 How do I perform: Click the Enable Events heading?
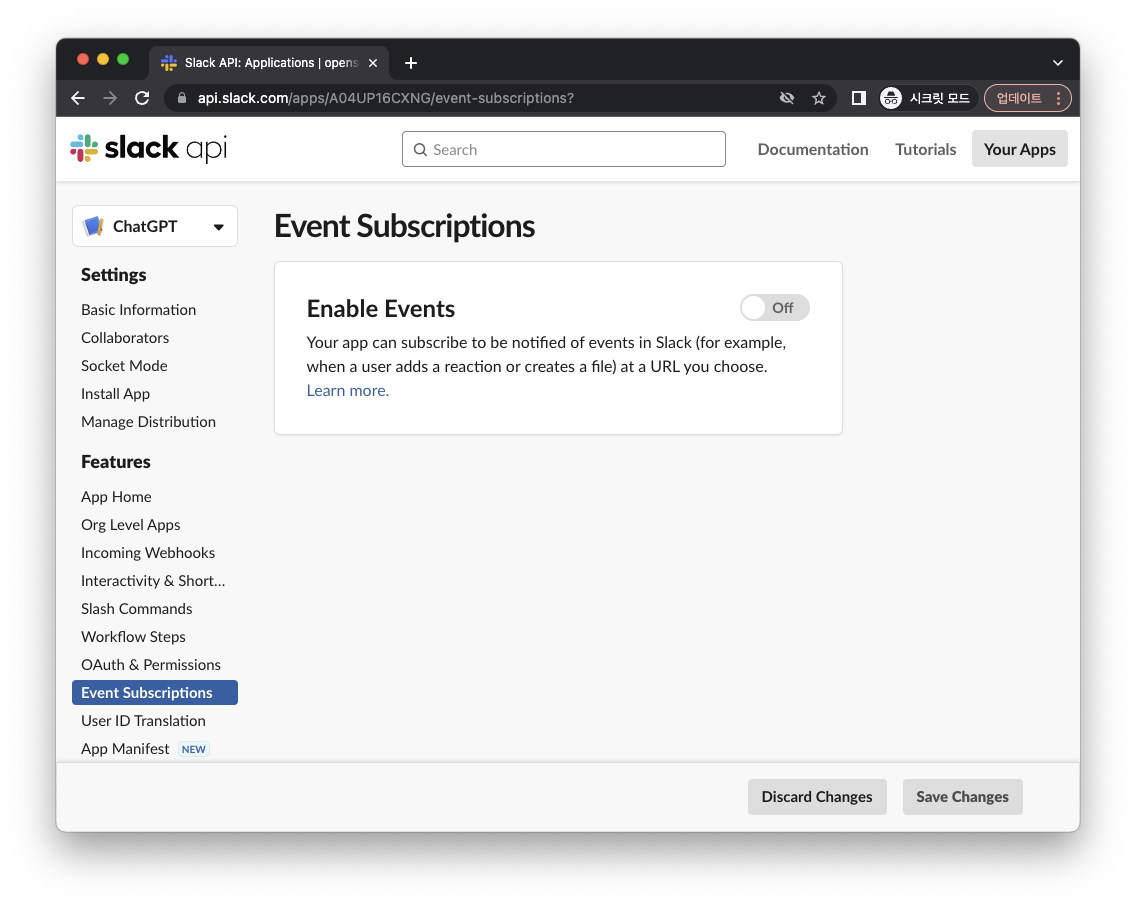point(380,309)
